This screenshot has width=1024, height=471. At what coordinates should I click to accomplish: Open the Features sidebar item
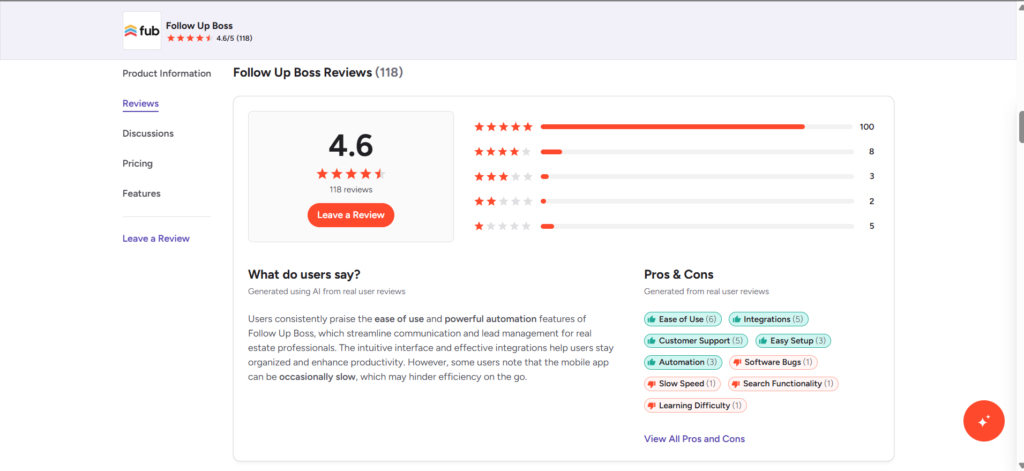coord(141,193)
